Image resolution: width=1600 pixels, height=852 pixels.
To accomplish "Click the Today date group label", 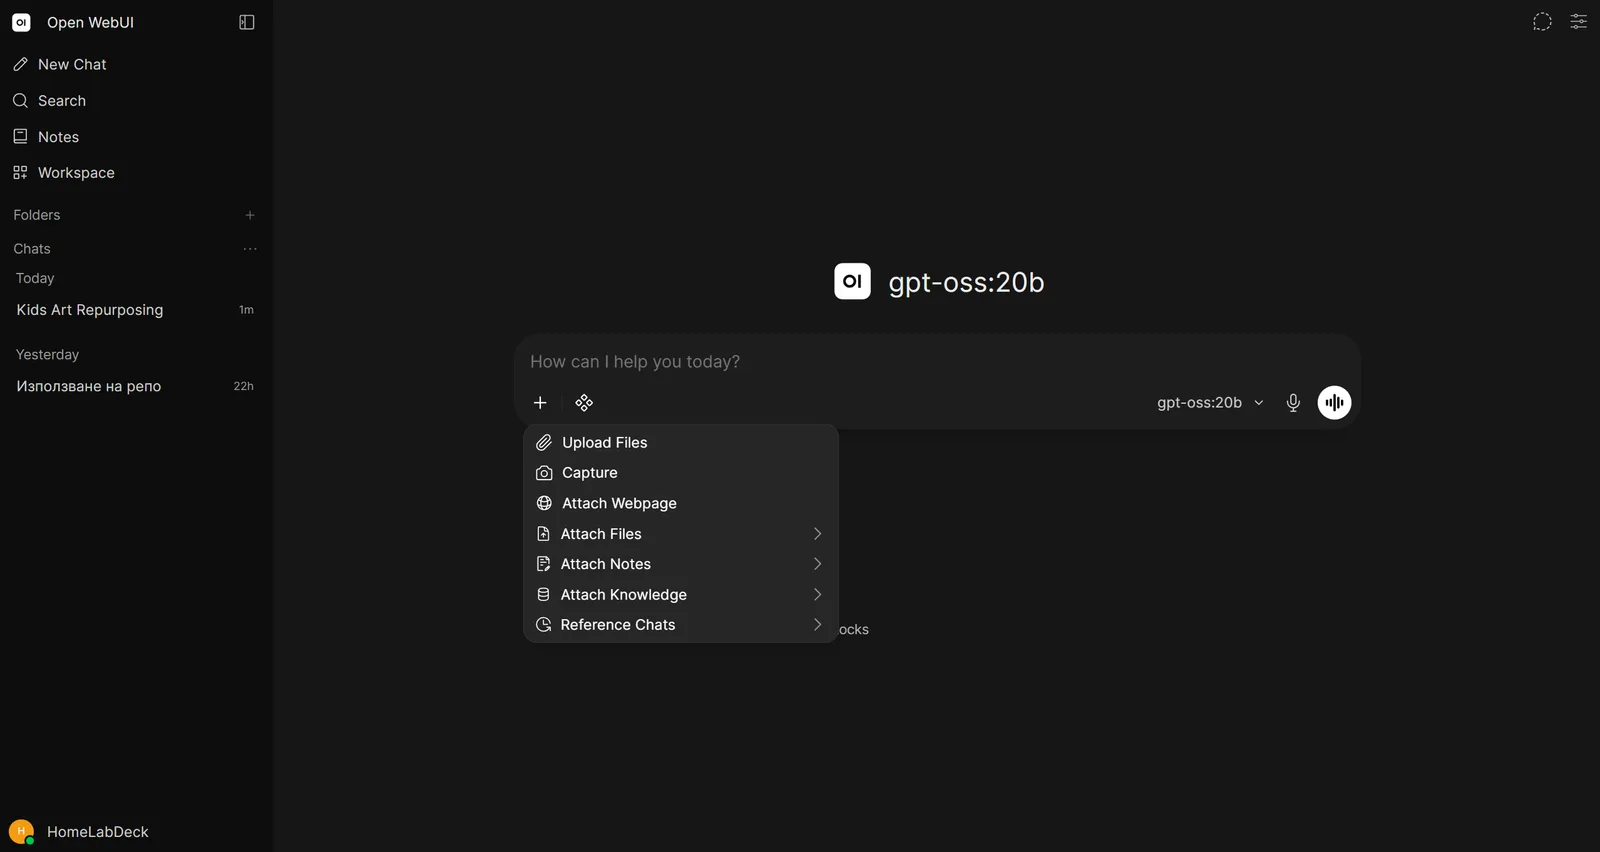I will 35,279.
